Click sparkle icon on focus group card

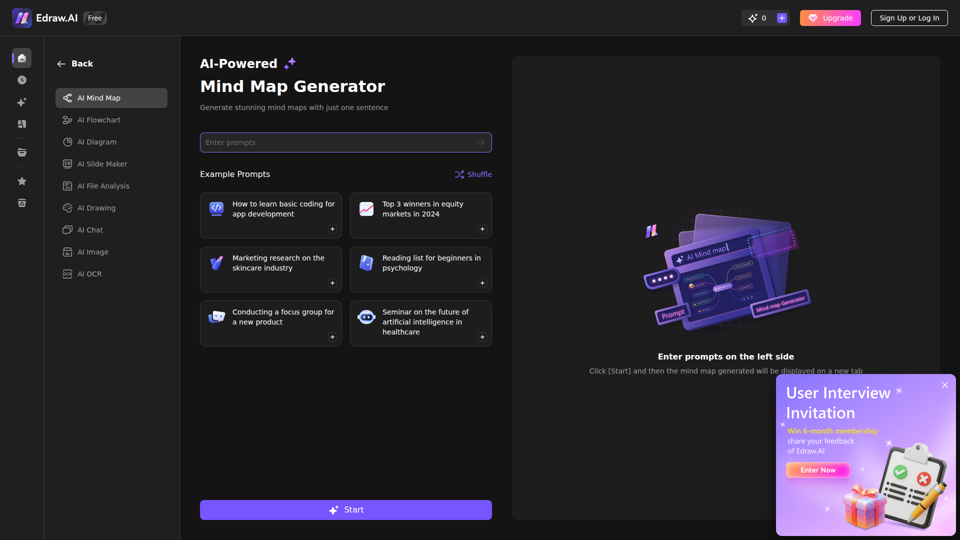(332, 337)
